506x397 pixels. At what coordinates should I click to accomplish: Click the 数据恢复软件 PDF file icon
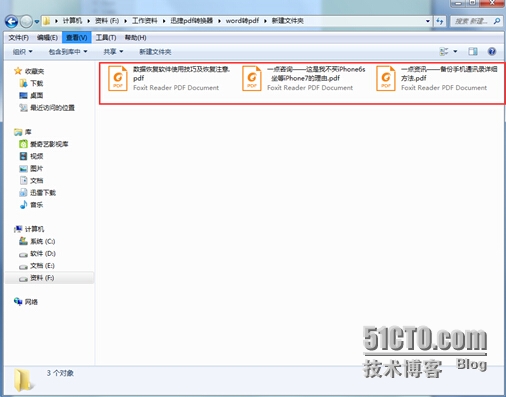click(118, 79)
